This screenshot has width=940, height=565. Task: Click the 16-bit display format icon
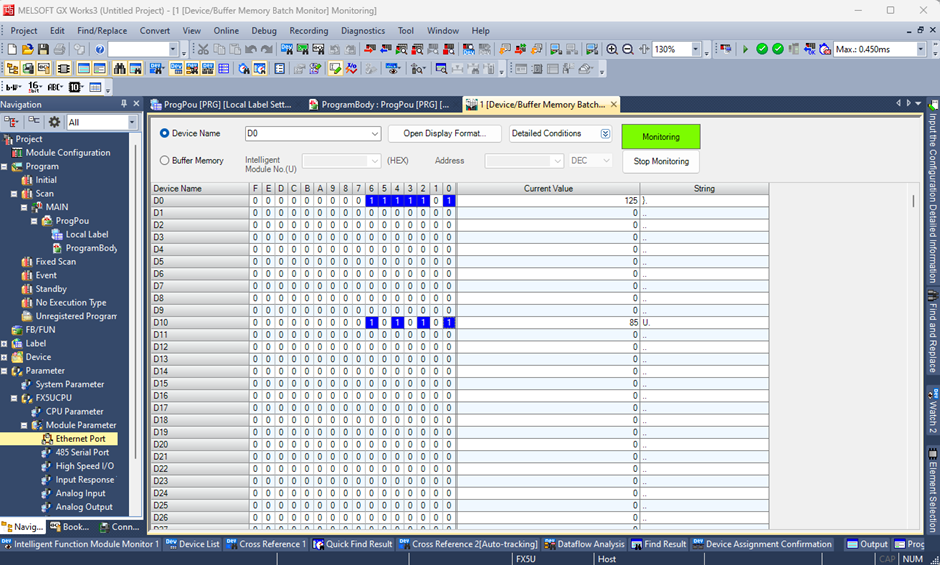pyautogui.click(x=35, y=88)
